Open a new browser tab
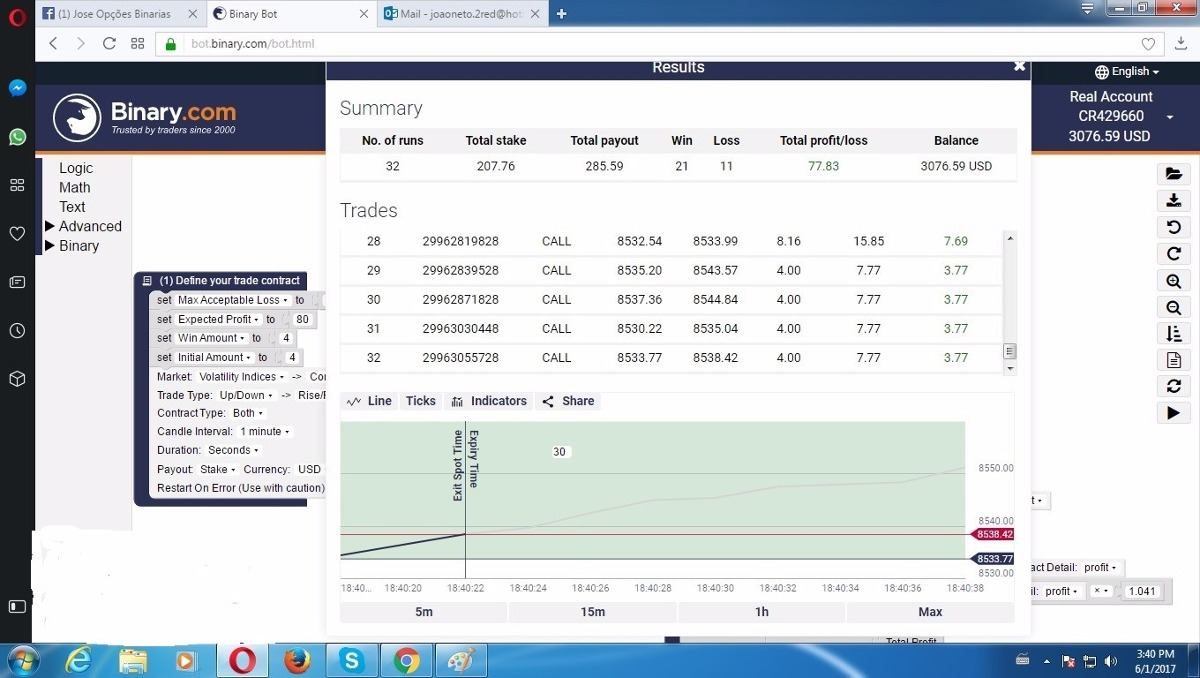The width and height of the screenshot is (1200, 678). click(562, 14)
